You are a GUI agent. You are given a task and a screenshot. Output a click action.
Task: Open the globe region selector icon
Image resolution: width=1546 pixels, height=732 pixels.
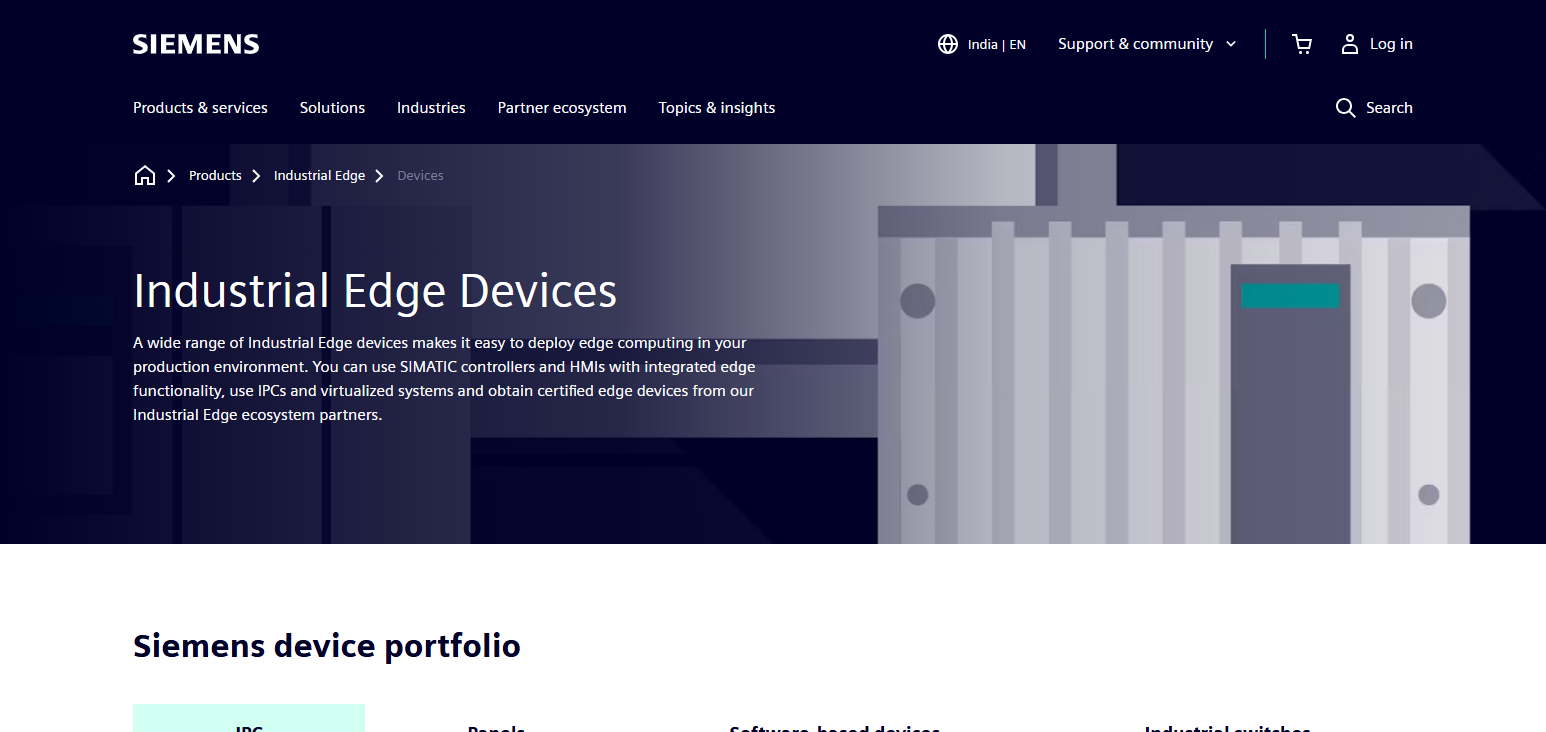(948, 44)
